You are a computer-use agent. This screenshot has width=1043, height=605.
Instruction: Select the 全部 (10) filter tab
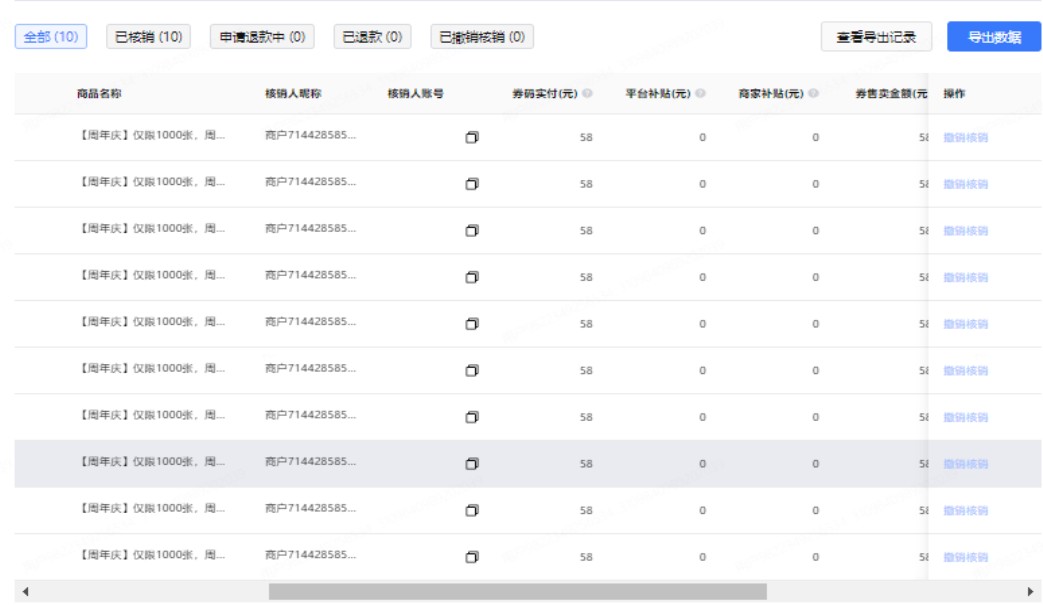[51, 37]
